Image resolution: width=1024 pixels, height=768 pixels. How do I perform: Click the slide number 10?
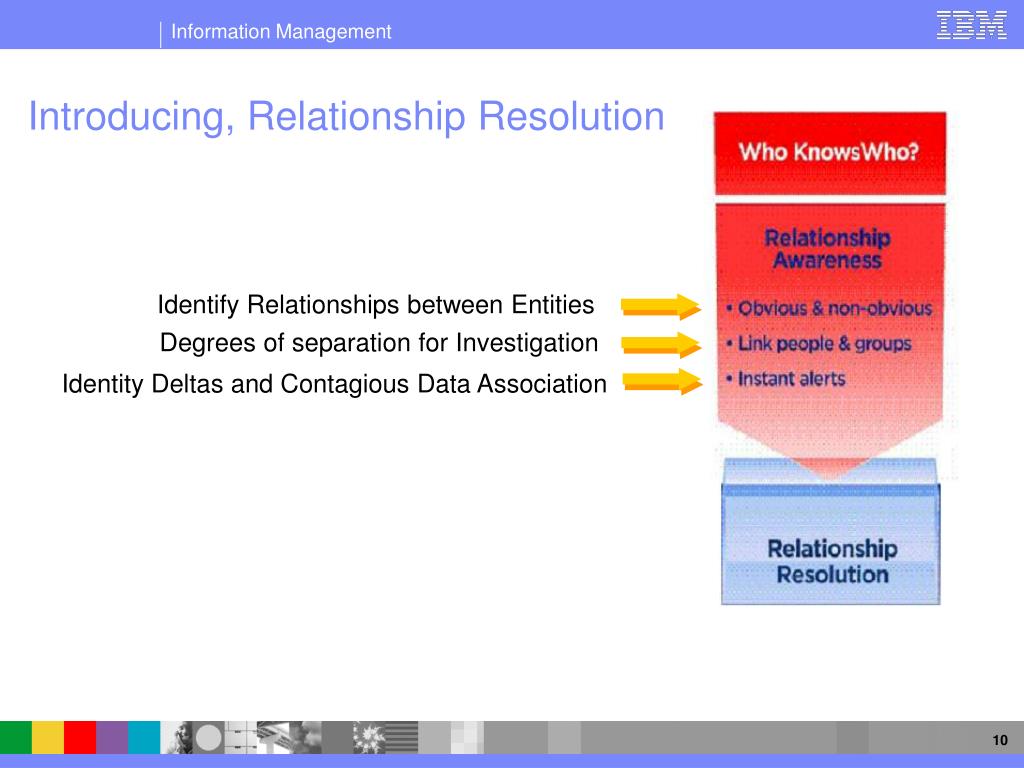pos(1000,741)
